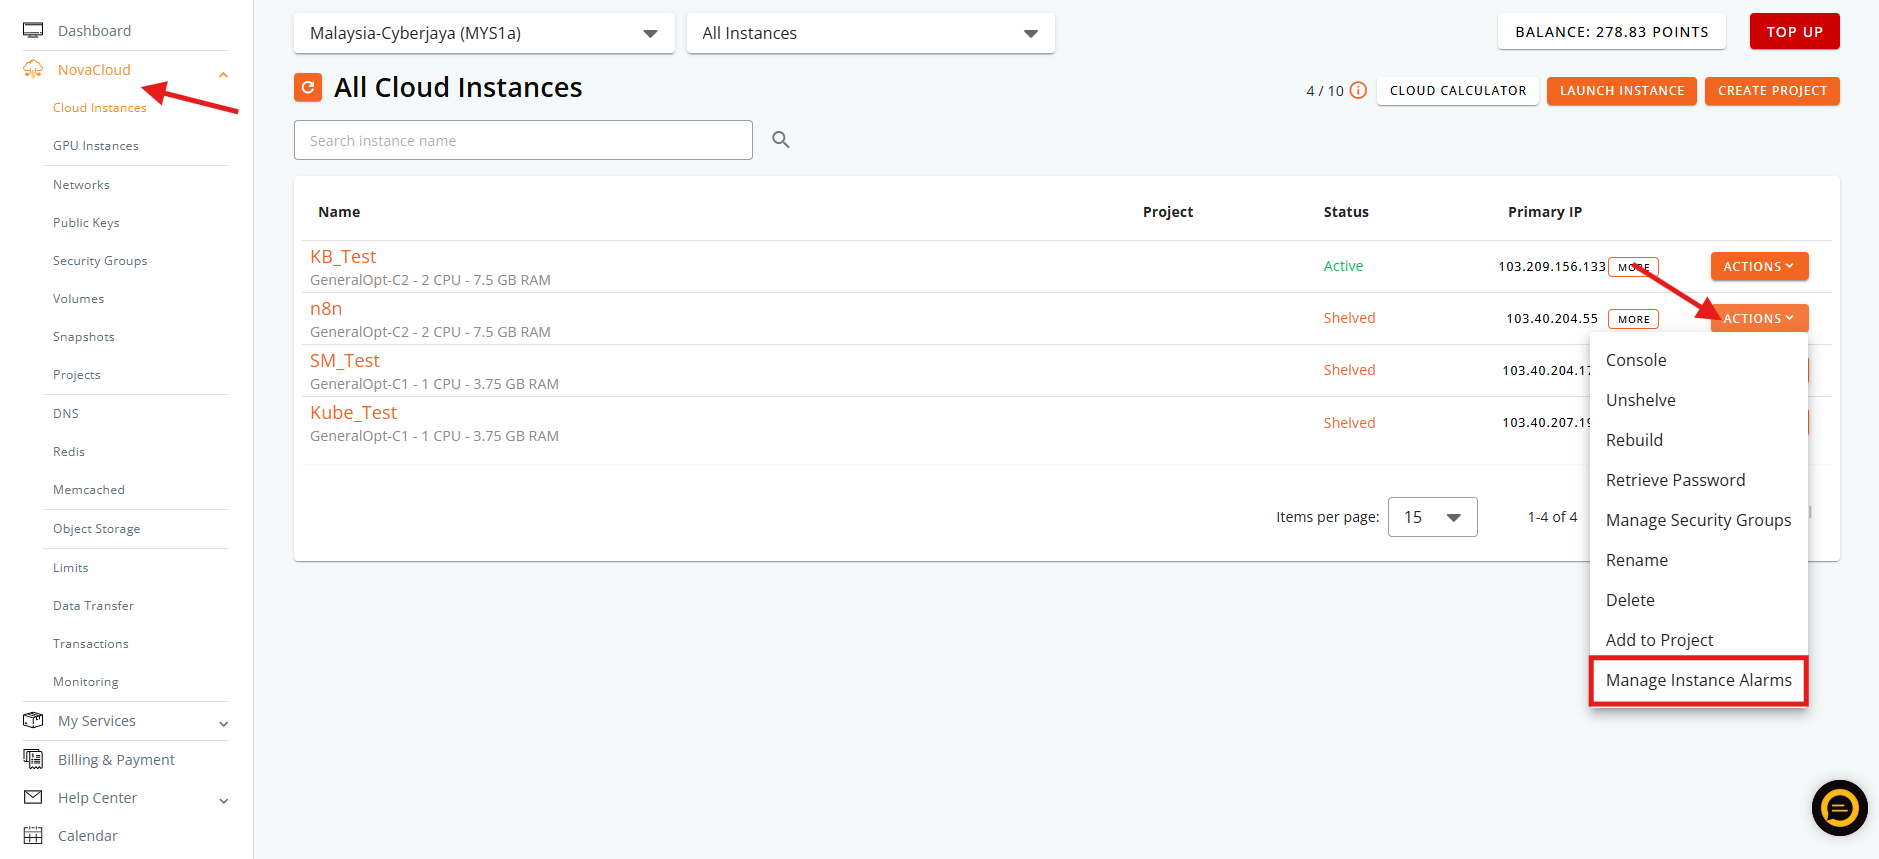Click the Name column header
This screenshot has height=859, width=1879.
339,212
